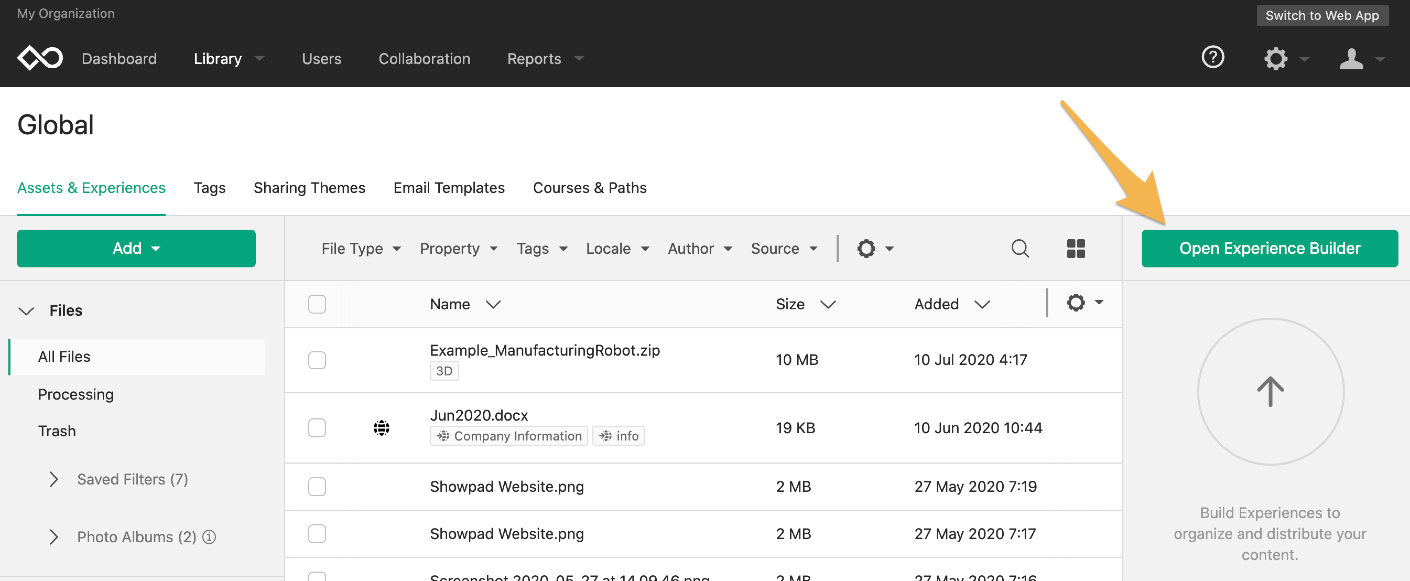Viewport: 1410px width, 581px height.
Task: Click the 19 KB size cell
Action: coord(795,428)
